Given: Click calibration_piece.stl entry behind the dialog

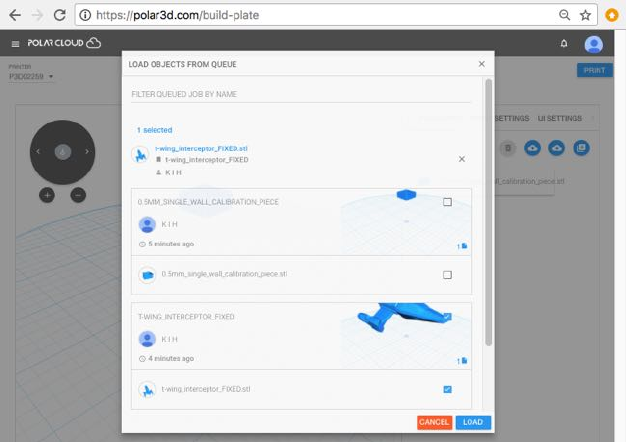Looking at the screenshot, I should (x=529, y=181).
